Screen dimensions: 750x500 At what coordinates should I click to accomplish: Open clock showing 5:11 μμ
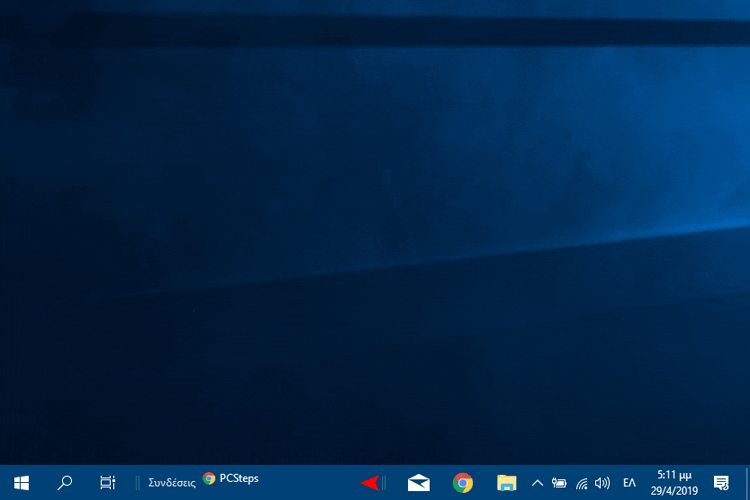coord(674,483)
